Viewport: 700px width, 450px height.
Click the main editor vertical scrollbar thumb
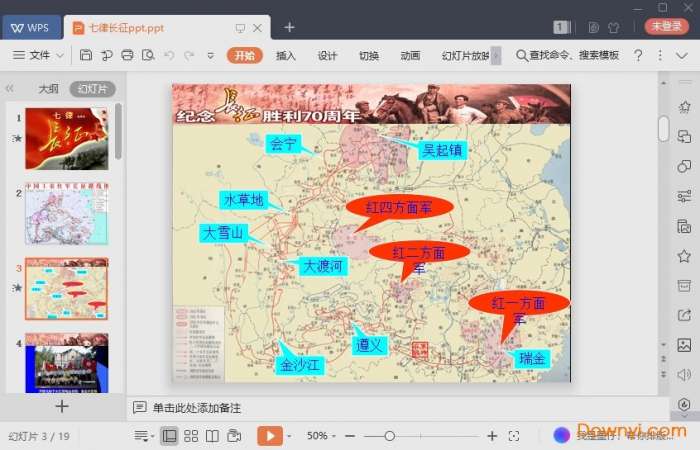click(x=664, y=129)
